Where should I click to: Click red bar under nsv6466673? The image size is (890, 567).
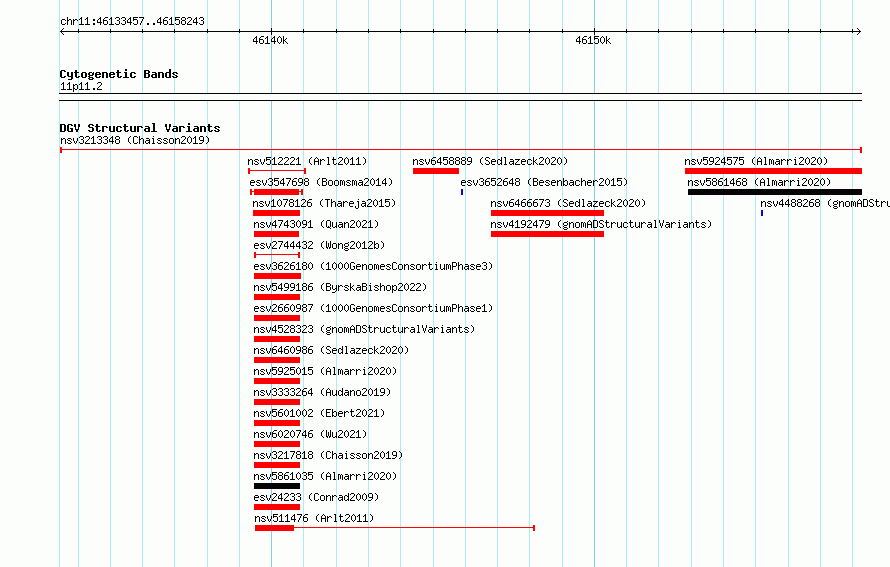547,213
